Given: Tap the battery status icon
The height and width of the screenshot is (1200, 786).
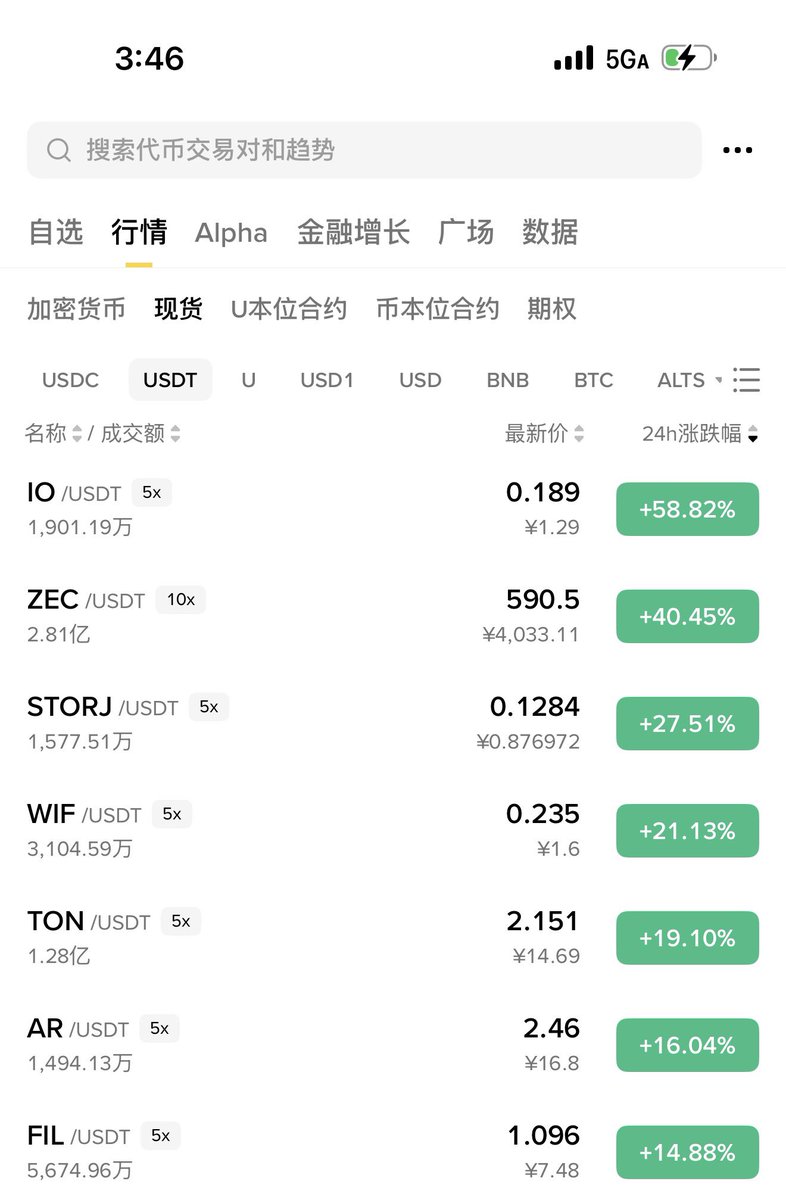Looking at the screenshot, I should pyautogui.click(x=689, y=59).
